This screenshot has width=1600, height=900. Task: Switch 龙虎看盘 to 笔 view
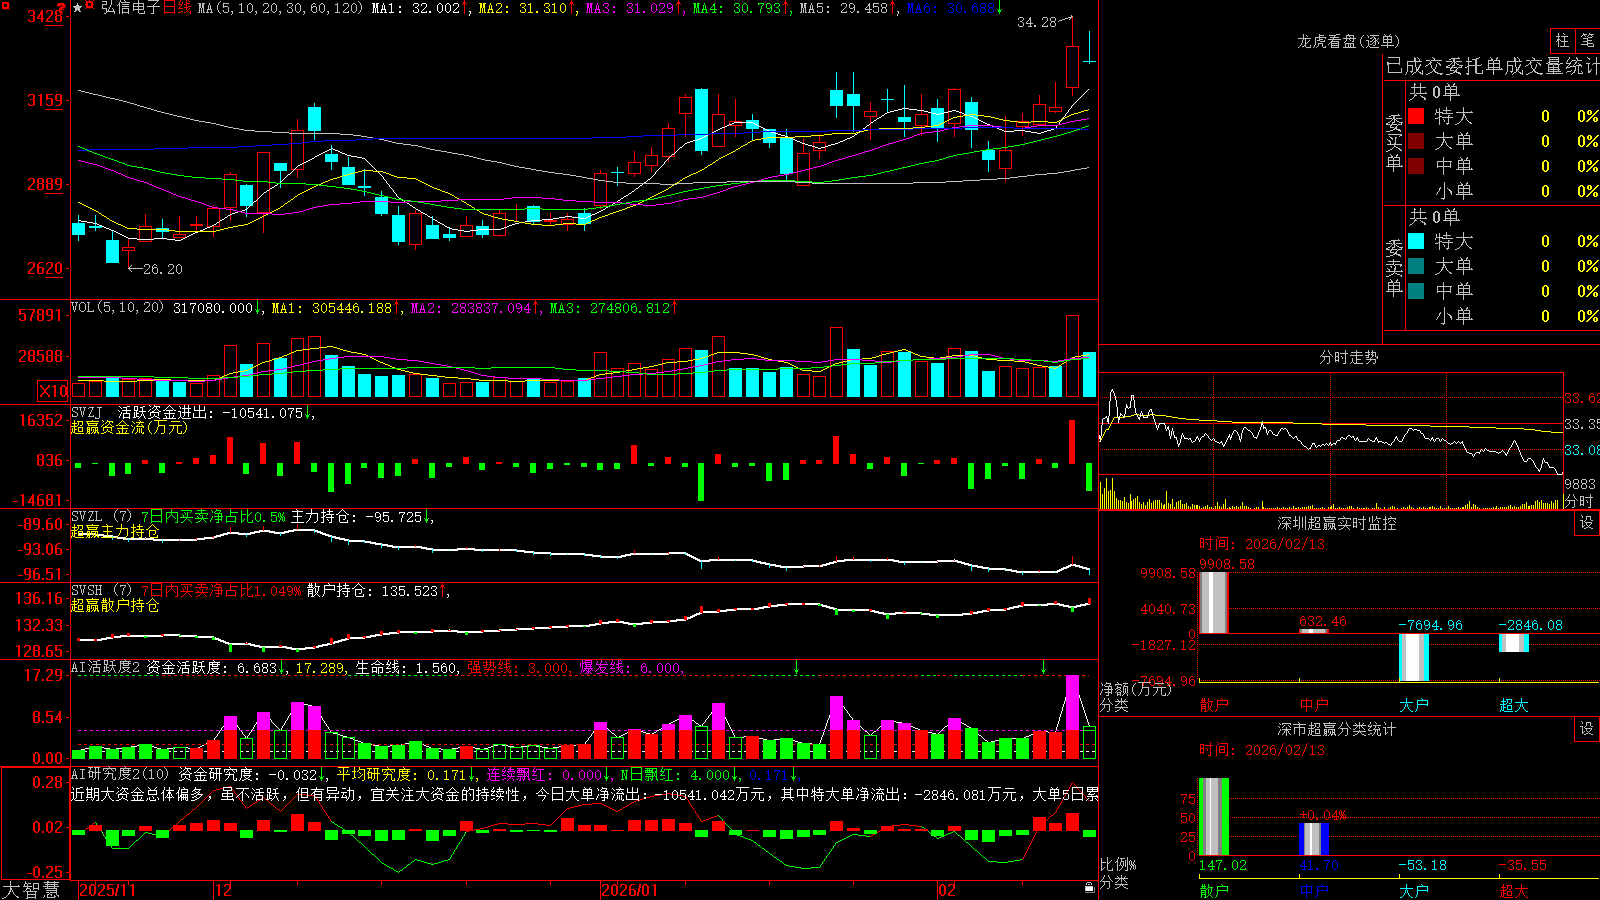coord(1588,40)
